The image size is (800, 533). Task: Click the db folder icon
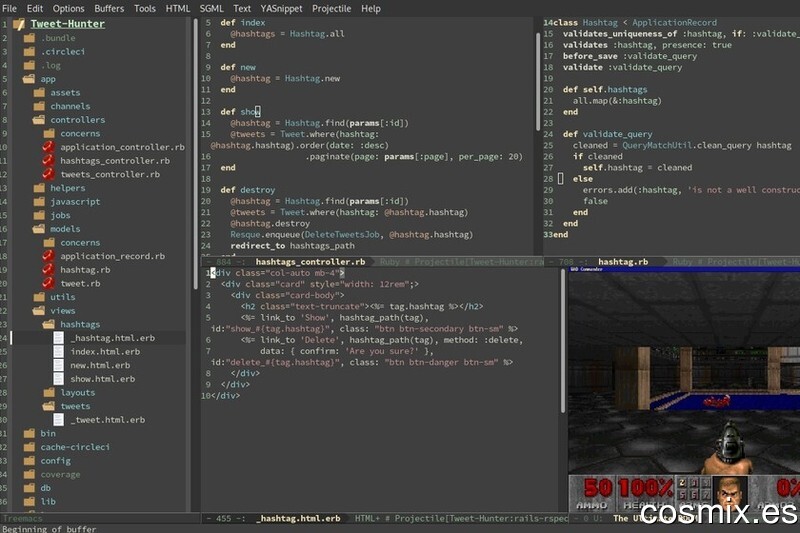coord(30,488)
